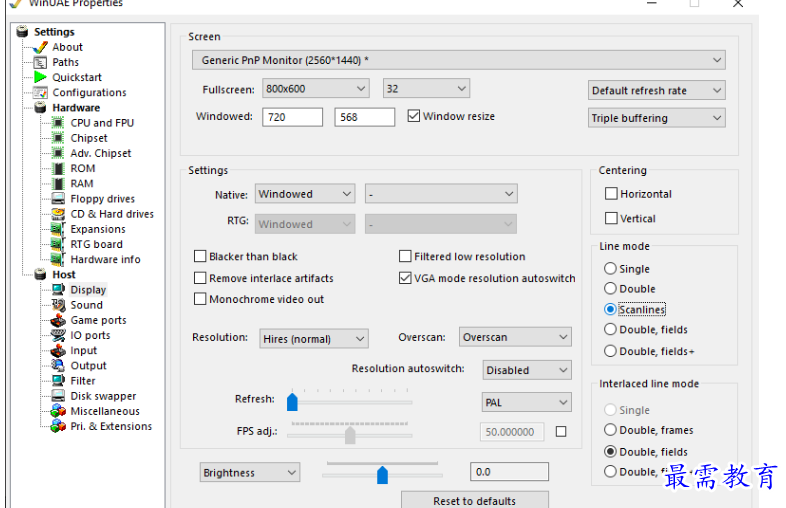Image resolution: width=786 pixels, height=508 pixels.
Task: Click Reset to defaults button
Action: [475, 500]
